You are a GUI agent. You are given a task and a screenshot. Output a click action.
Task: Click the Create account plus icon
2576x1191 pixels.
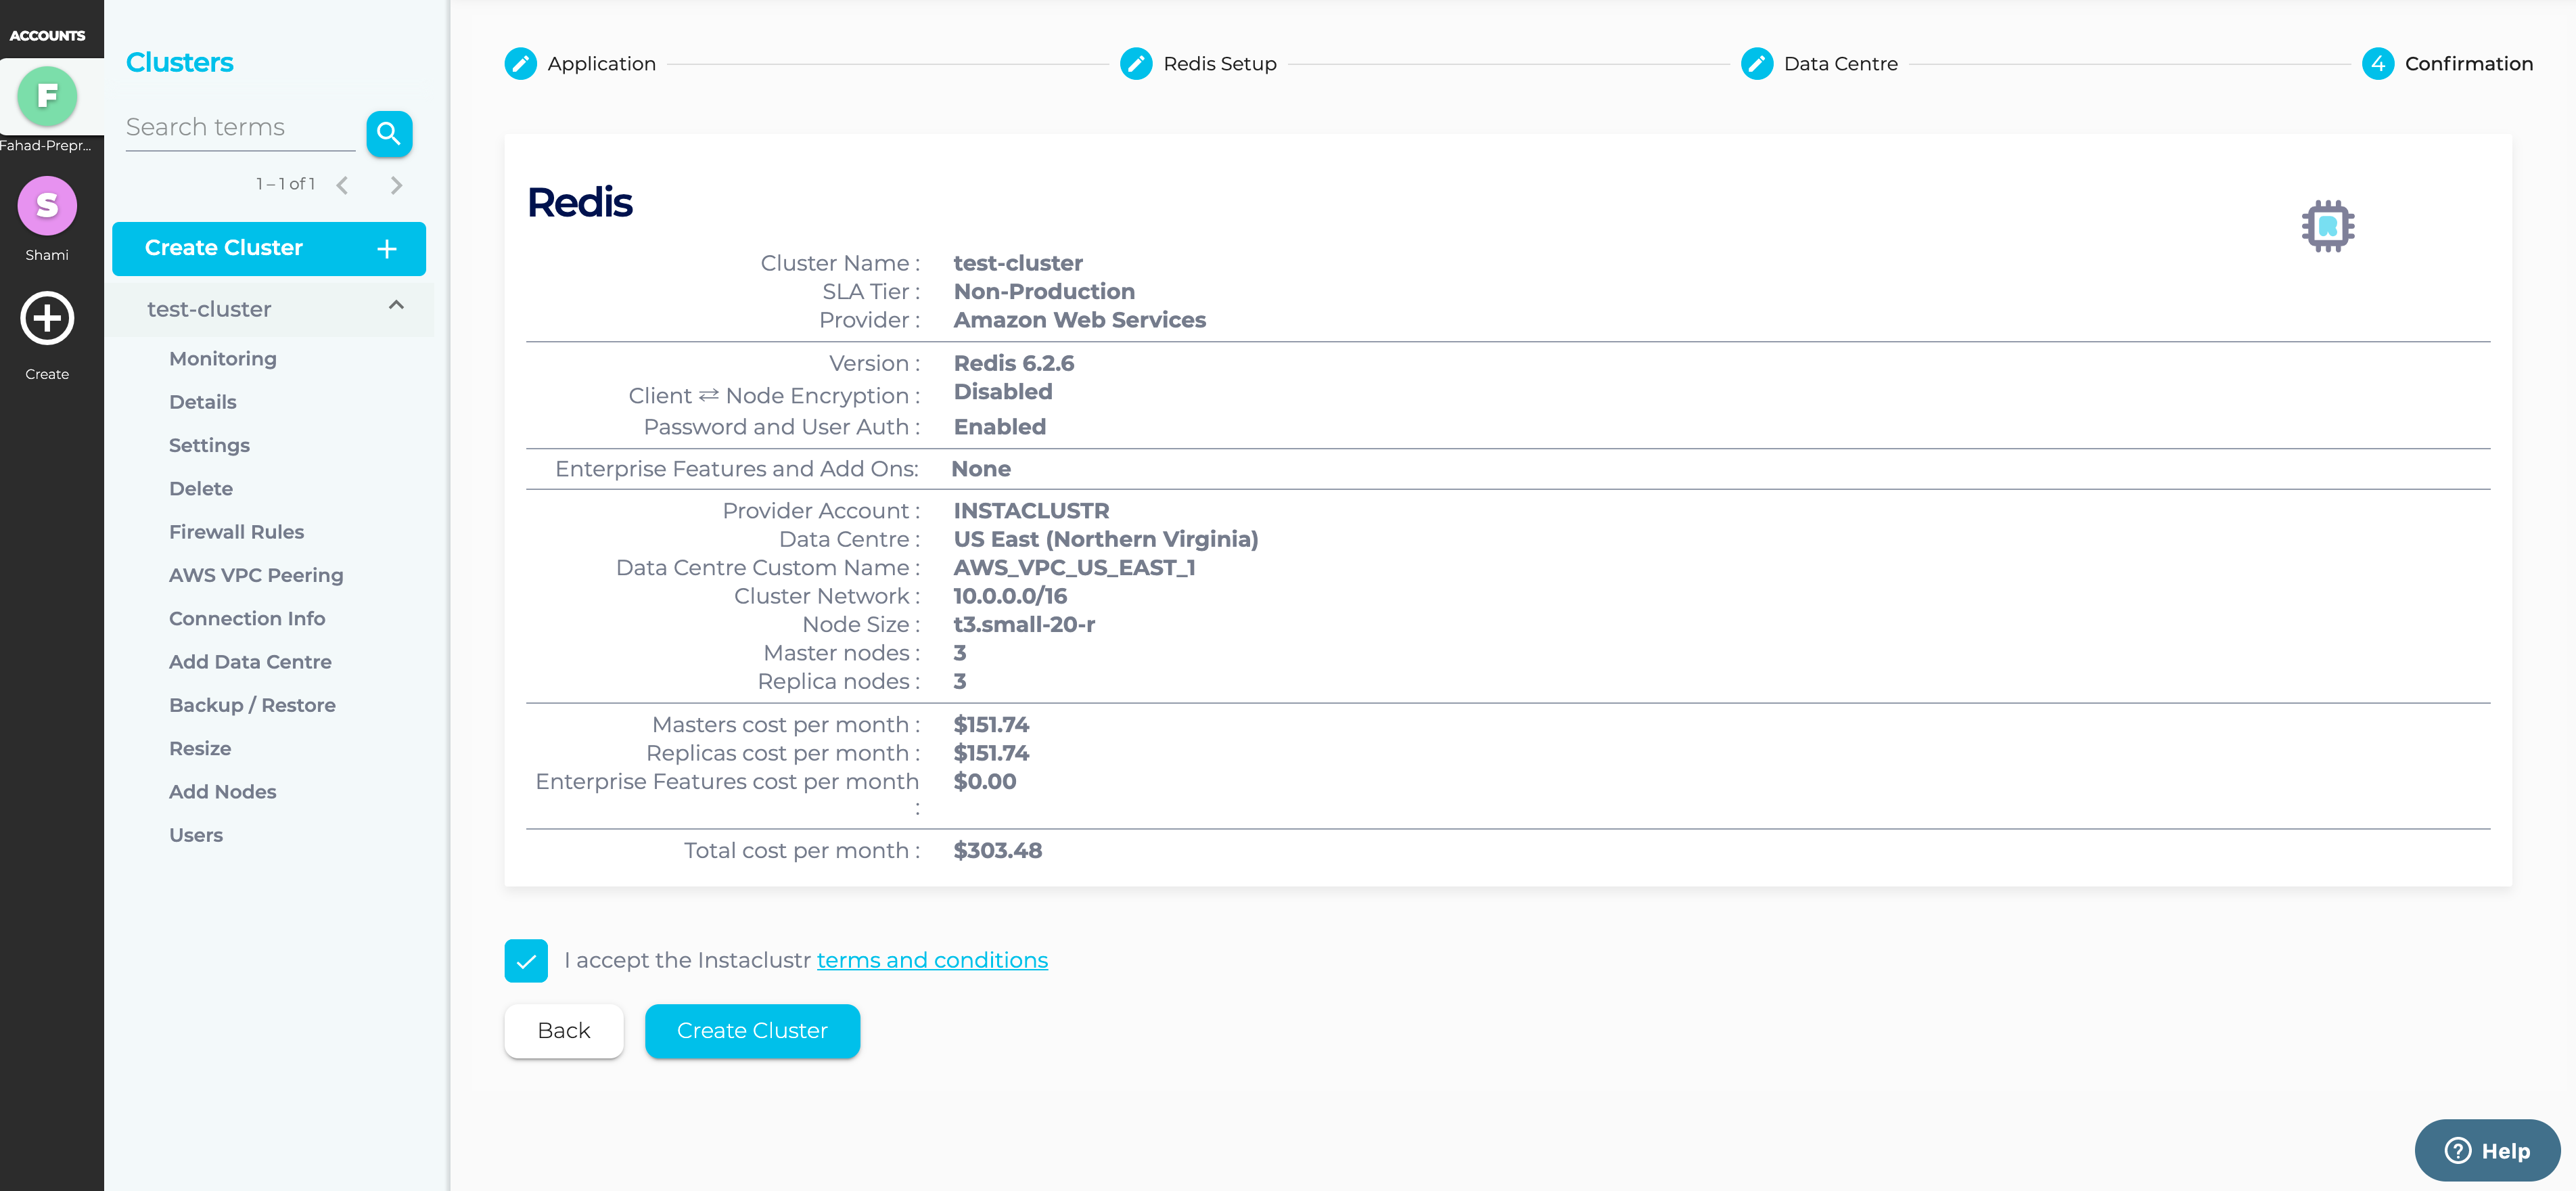(47, 319)
